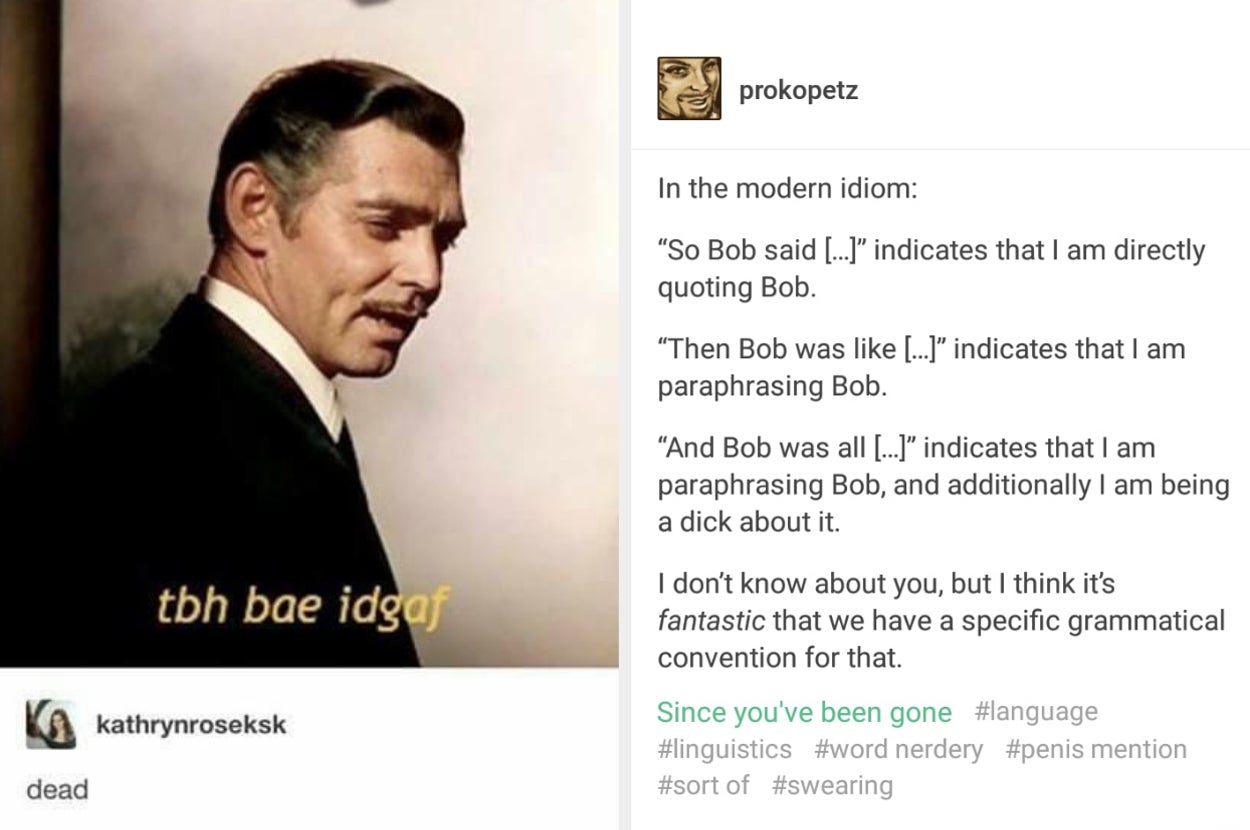This screenshot has width=1250, height=830.
Task: Open the green "Since you've been gone" link
Action: (x=804, y=712)
